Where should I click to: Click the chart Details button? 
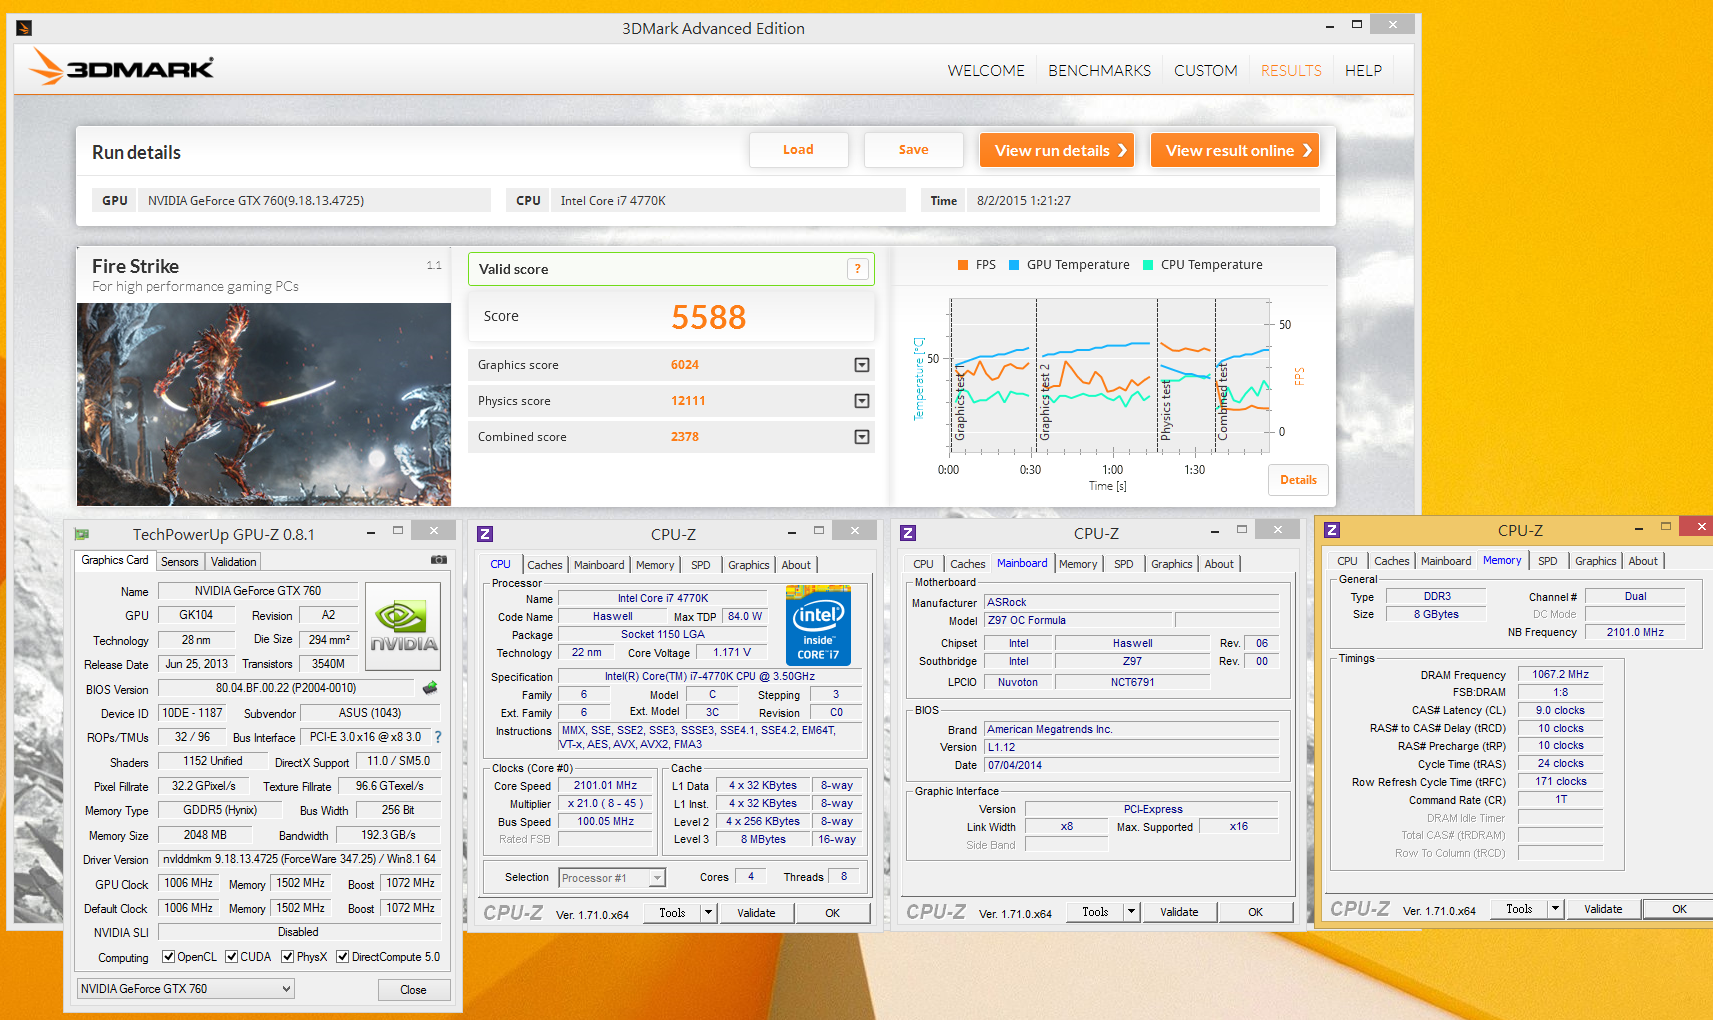pyautogui.click(x=1298, y=480)
